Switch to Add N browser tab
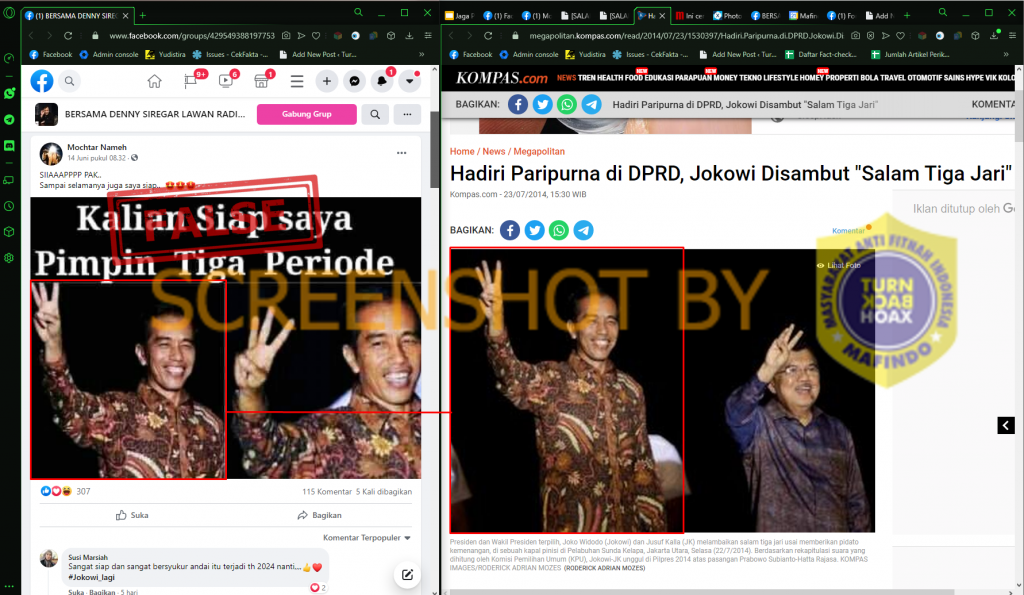Screen dimensions: 1024x595 pos(878,16)
